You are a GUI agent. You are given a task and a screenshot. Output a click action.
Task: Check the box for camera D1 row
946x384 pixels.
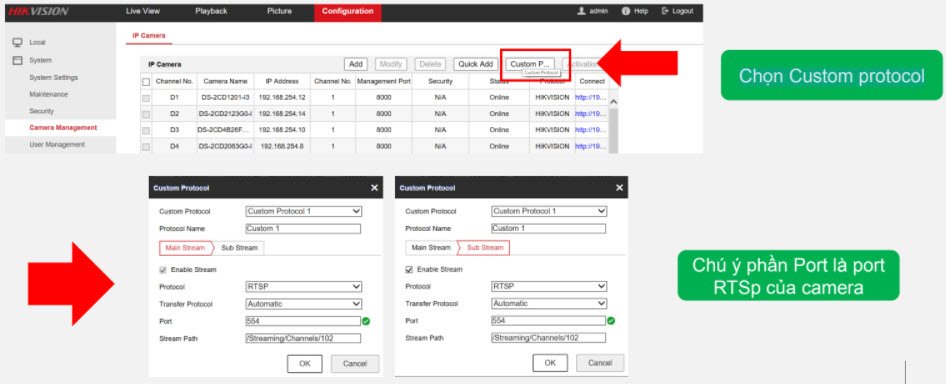146,98
